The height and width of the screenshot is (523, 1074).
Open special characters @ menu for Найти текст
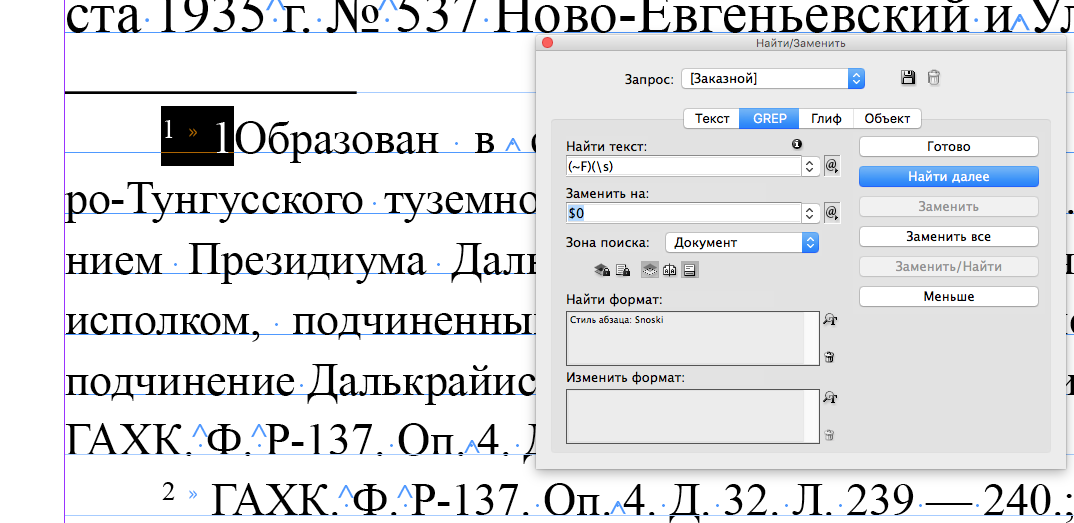(x=832, y=166)
